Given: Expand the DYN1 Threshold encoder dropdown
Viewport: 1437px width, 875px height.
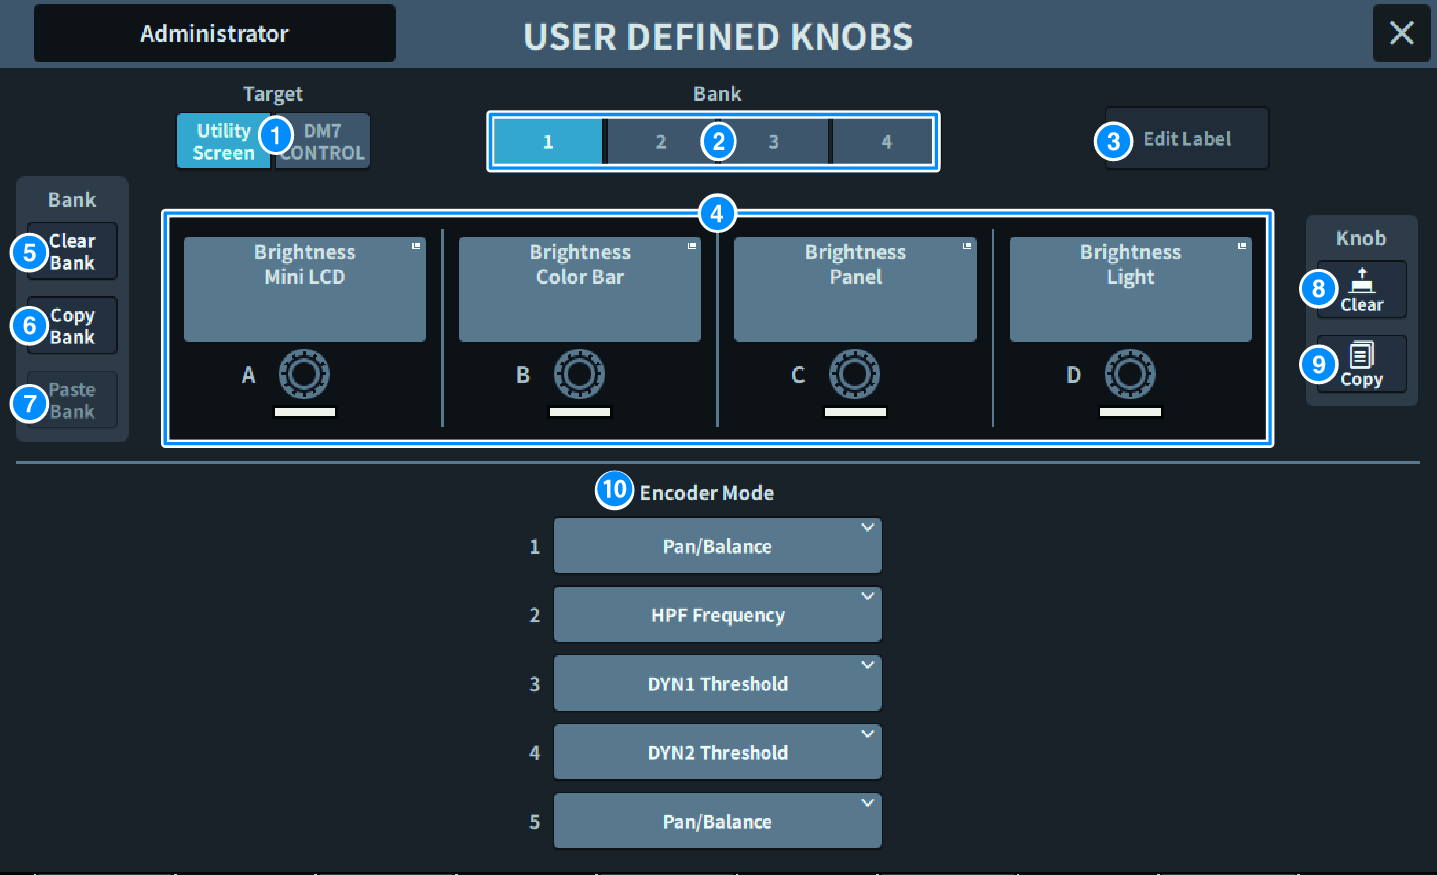Looking at the screenshot, I should 717,684.
